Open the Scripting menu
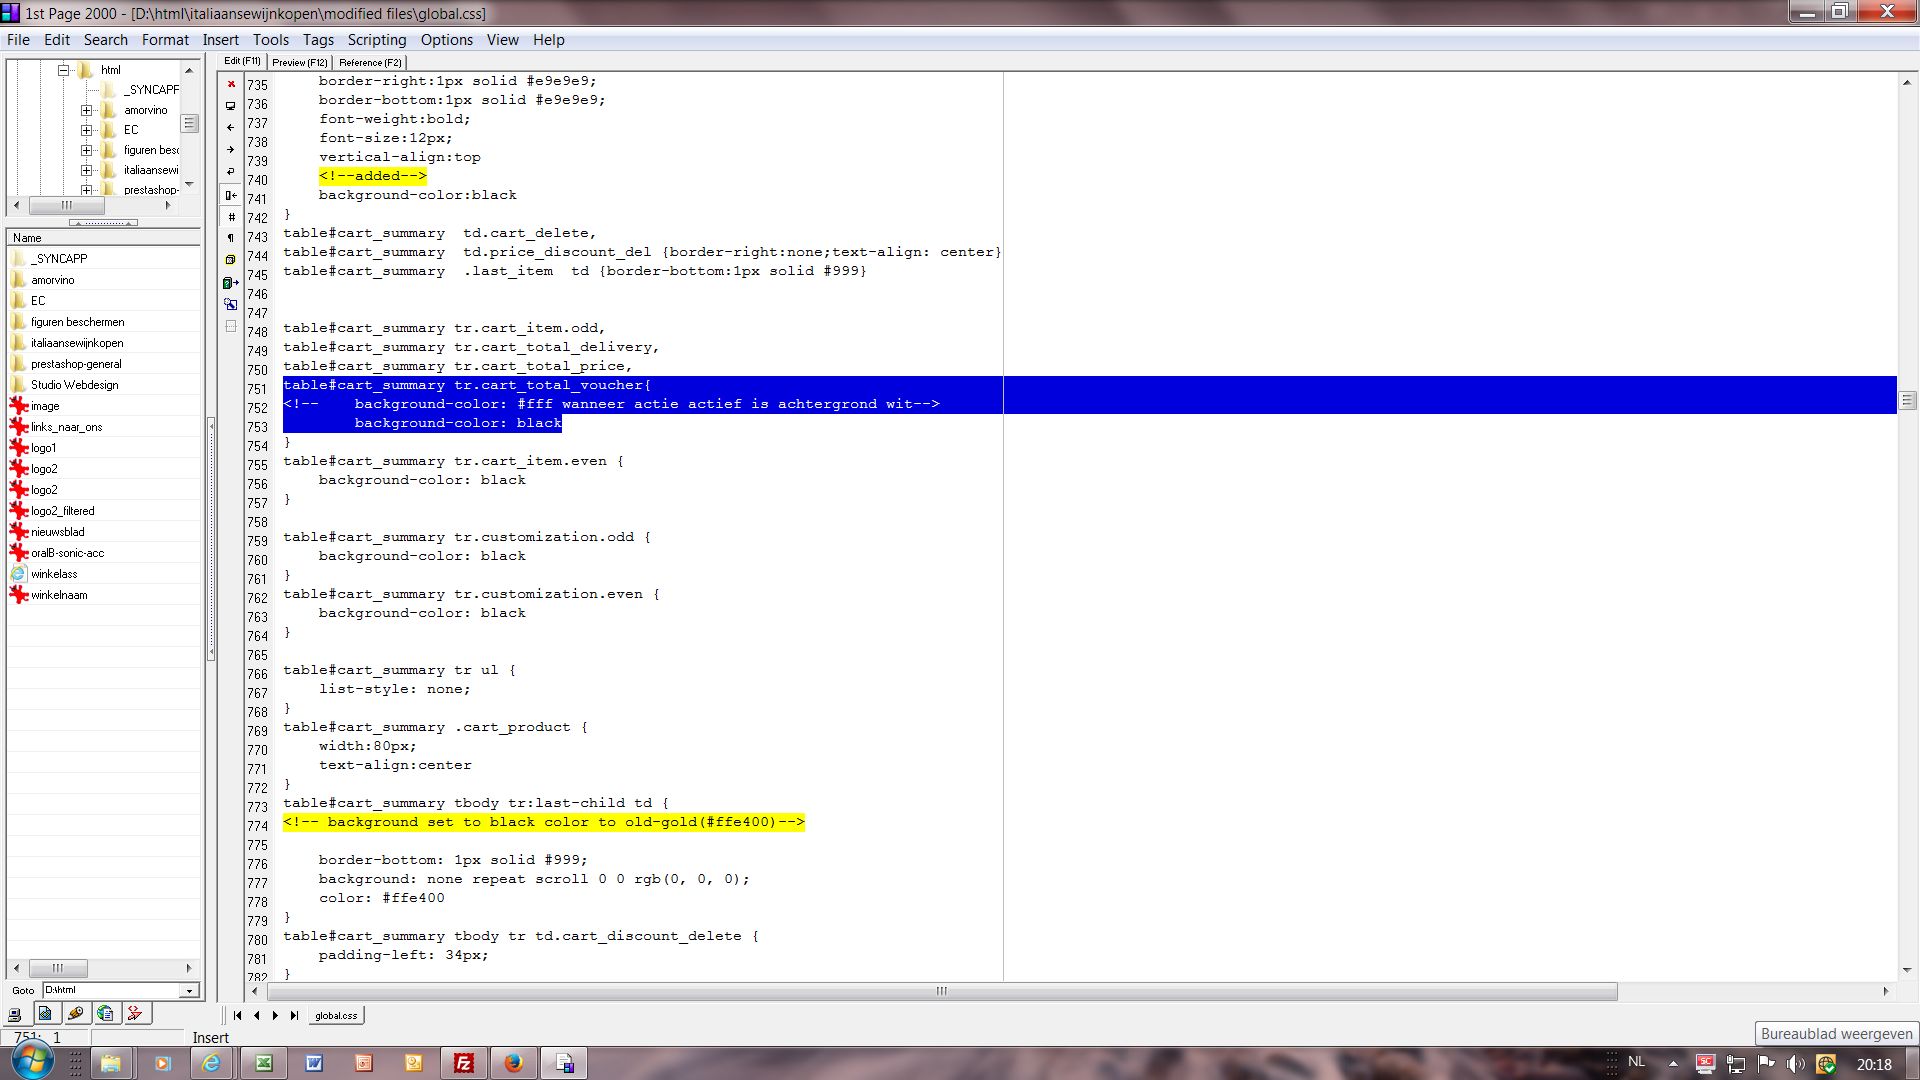Viewport: 1920px width, 1080px height. [x=376, y=40]
